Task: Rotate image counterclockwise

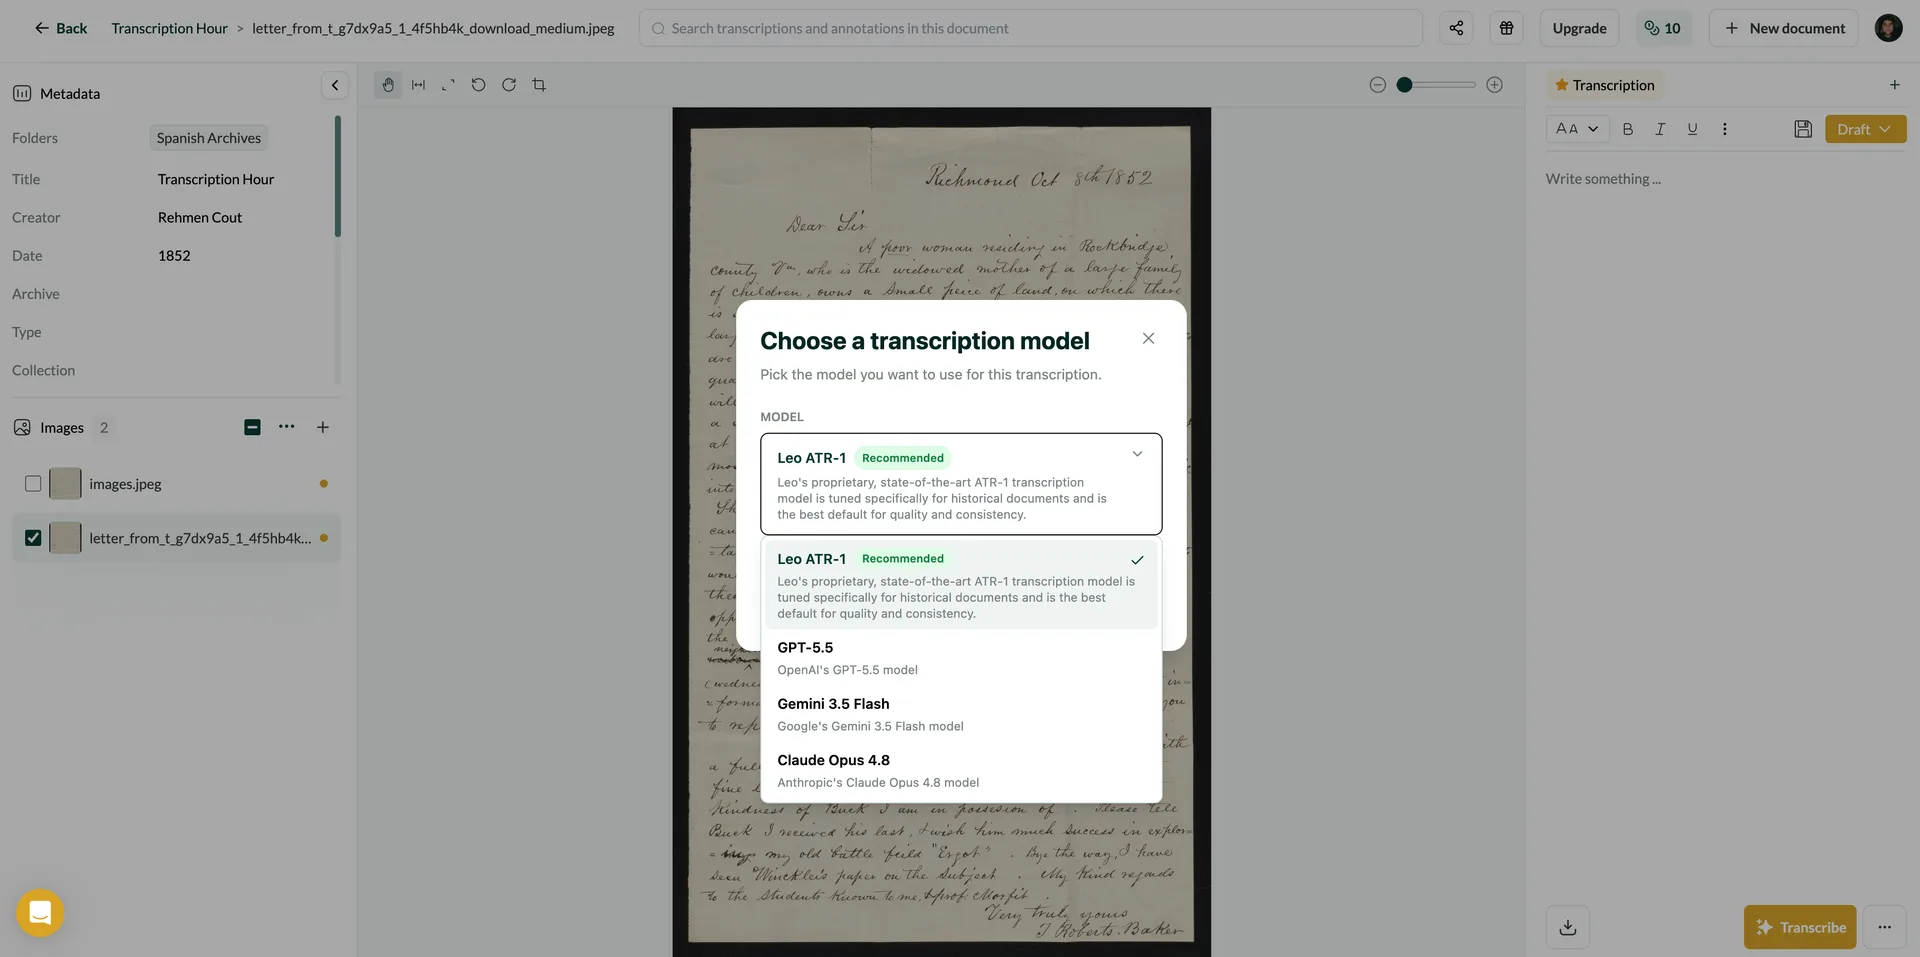Action: click(478, 85)
